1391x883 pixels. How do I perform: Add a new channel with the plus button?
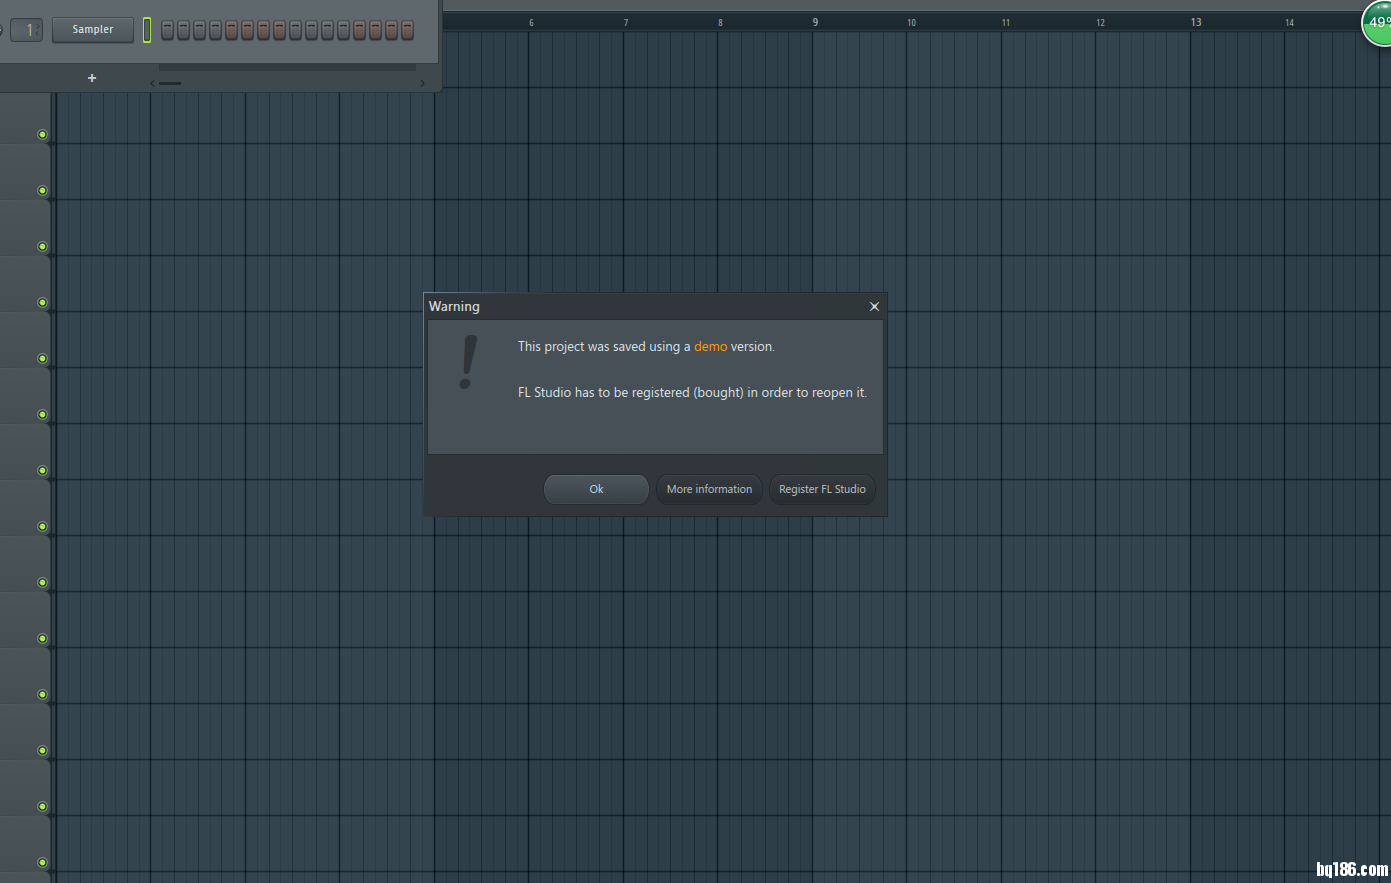[92, 78]
